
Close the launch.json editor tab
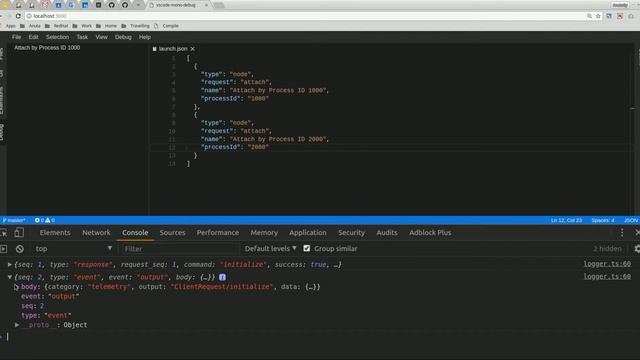[193, 49]
